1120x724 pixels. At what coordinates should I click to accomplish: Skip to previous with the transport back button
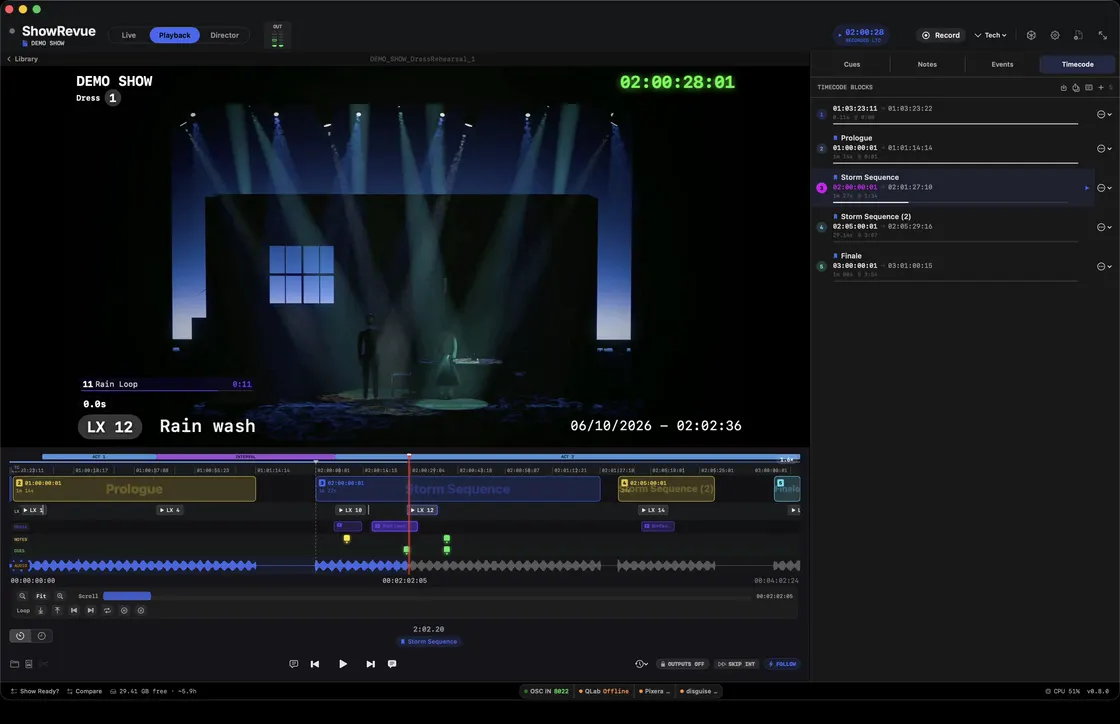[315, 664]
